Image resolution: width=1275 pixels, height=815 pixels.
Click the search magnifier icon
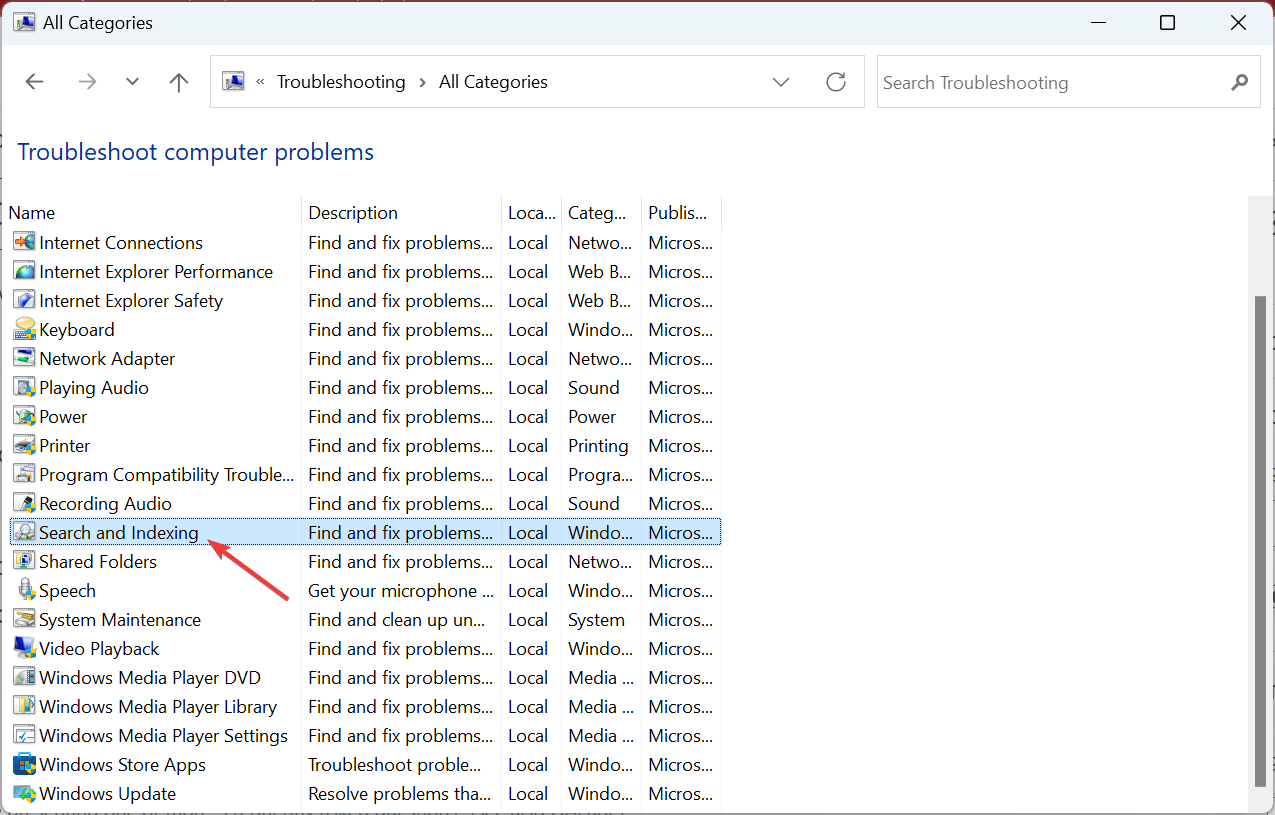tap(1240, 82)
